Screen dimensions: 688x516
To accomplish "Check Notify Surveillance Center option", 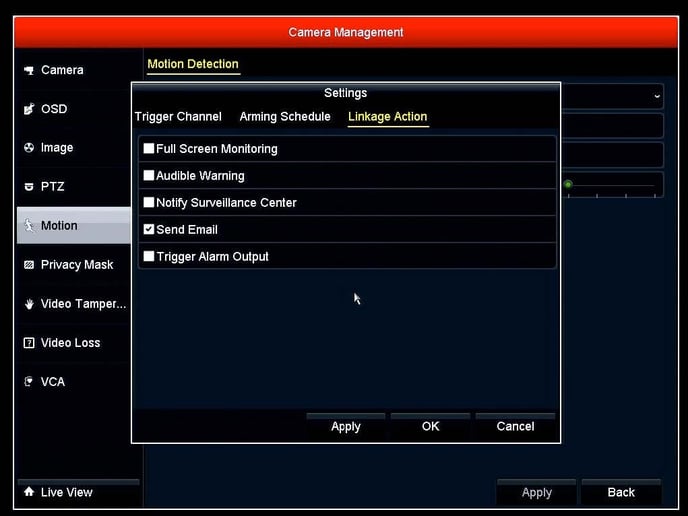I will (149, 203).
